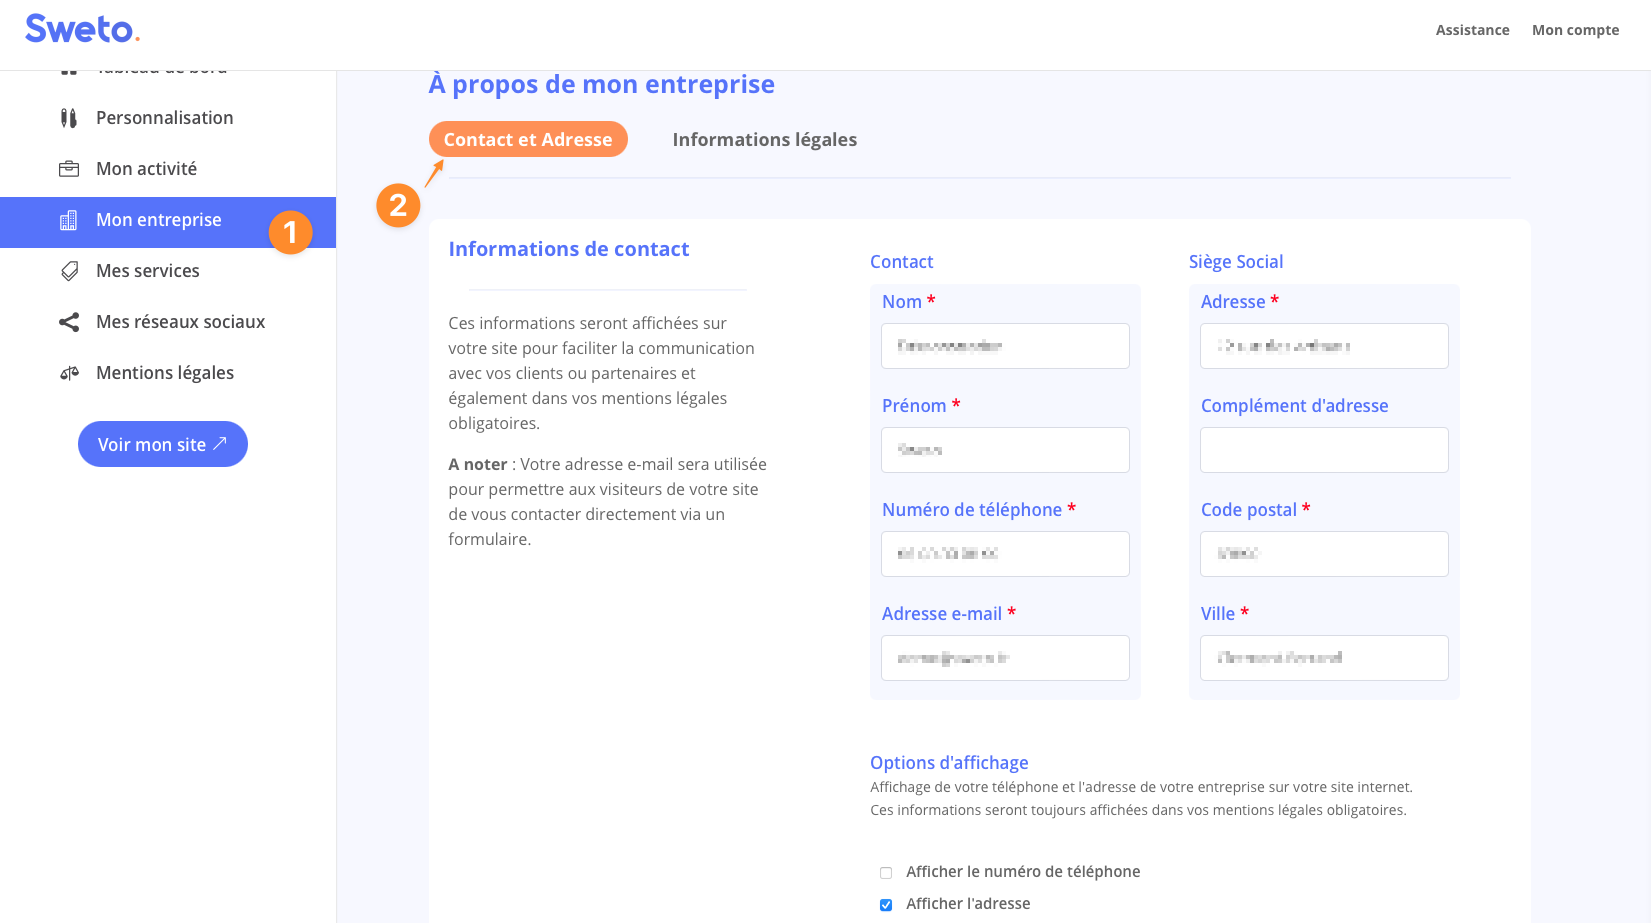
Task: Select the Contact et Adresse tab
Action: tap(528, 140)
